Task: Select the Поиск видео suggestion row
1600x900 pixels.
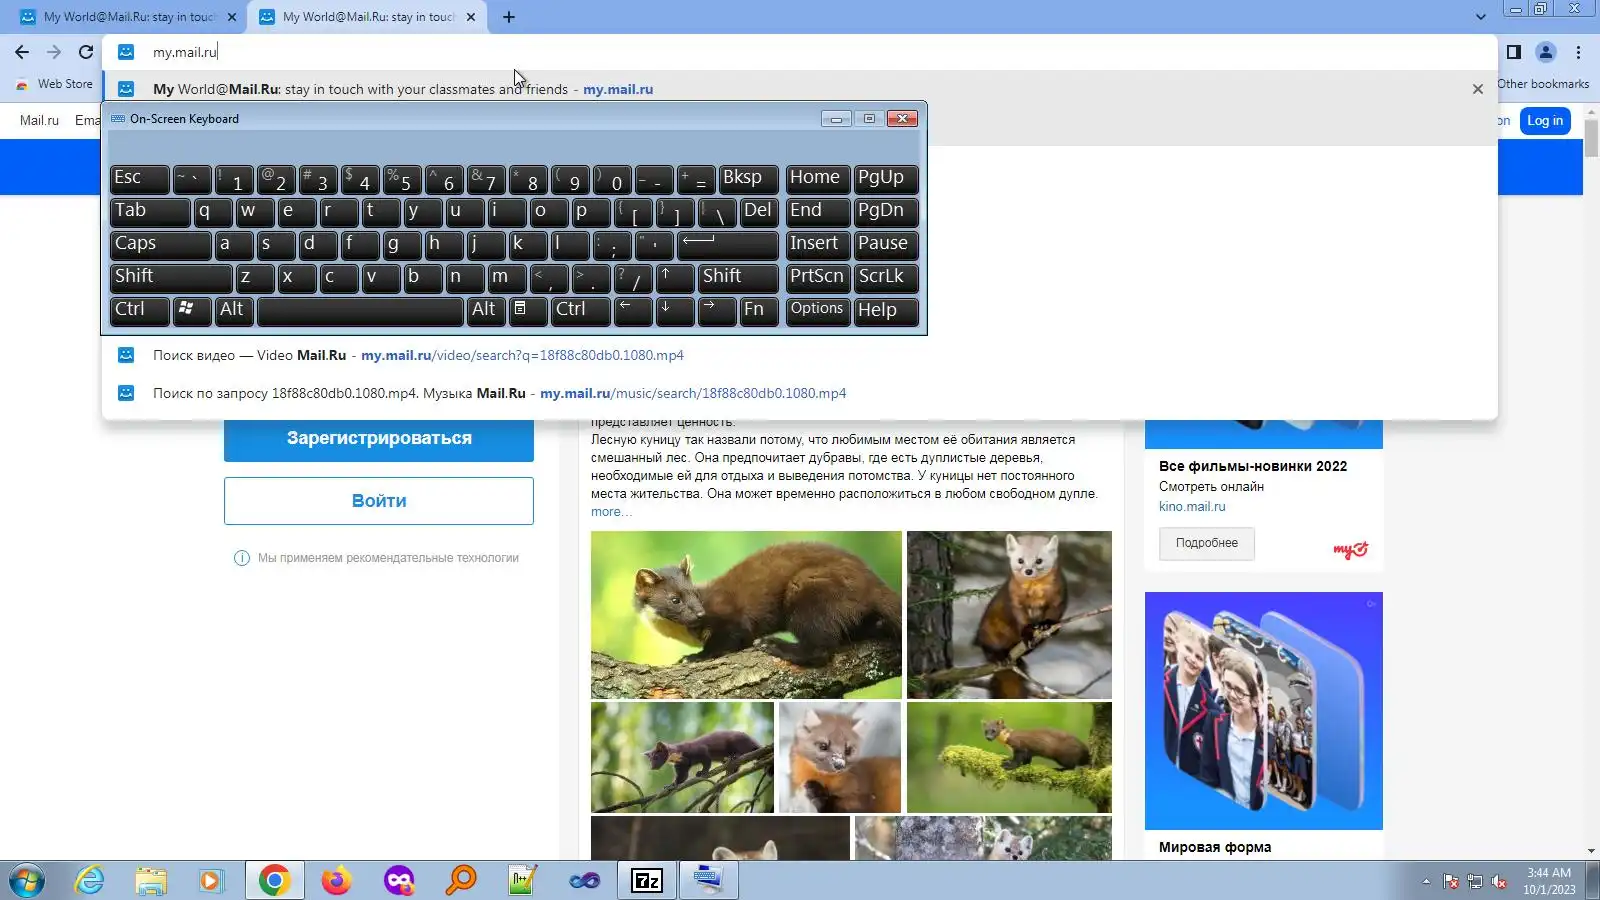Action: 800,355
